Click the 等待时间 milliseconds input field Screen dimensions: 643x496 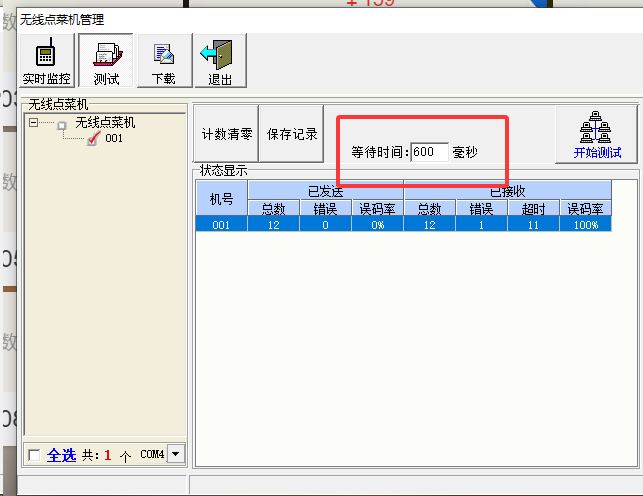430,153
